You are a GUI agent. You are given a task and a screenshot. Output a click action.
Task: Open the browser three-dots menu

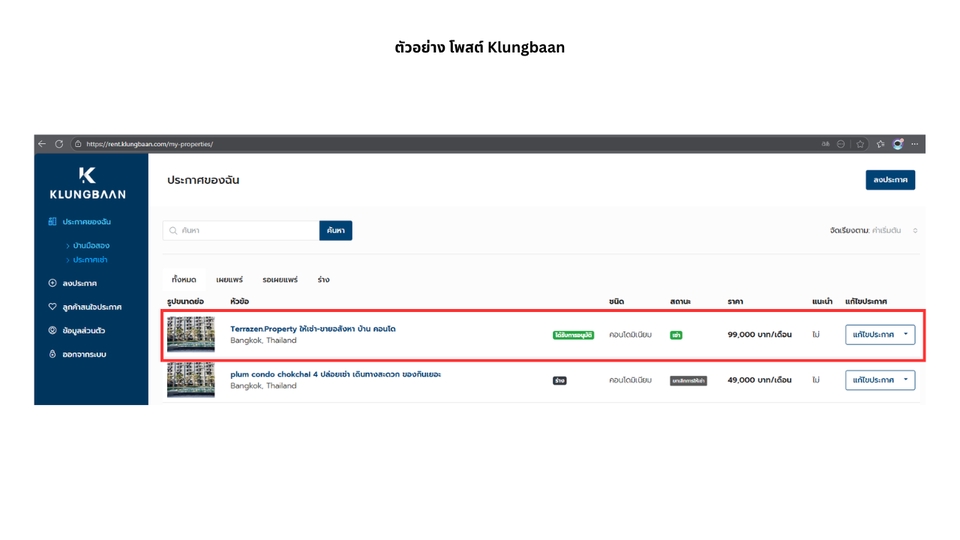914,144
